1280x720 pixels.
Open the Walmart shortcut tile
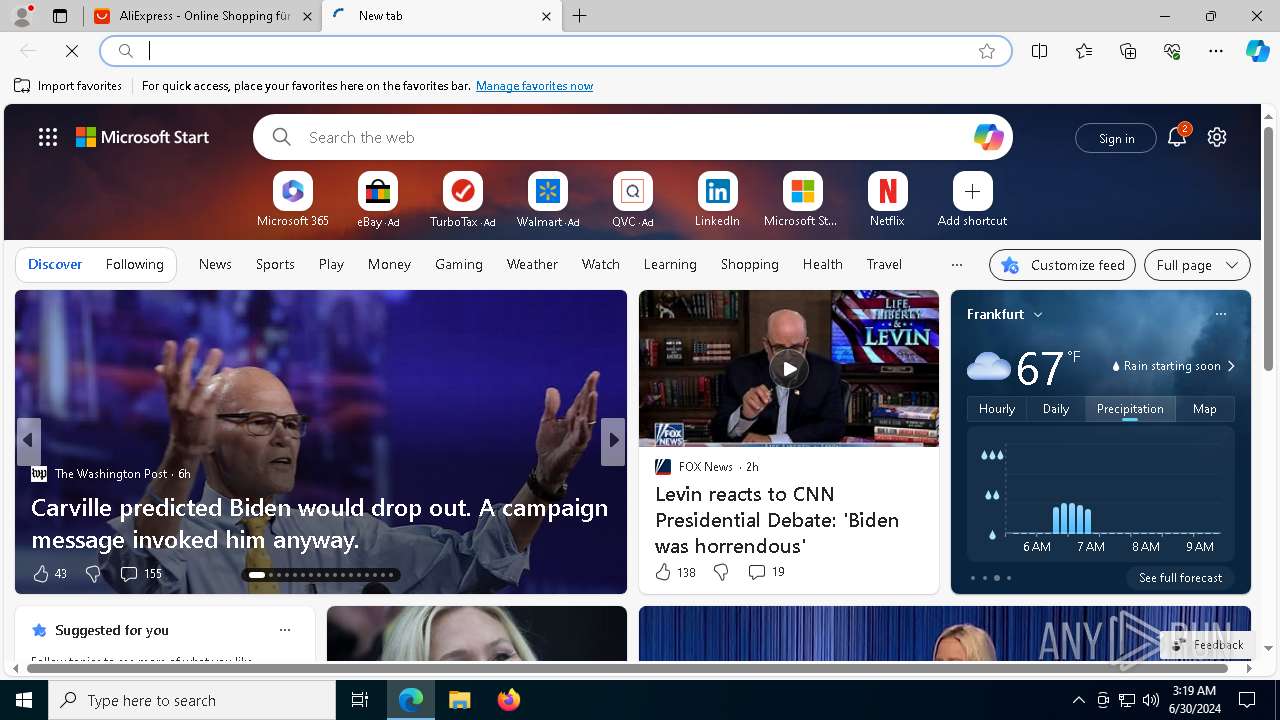pos(547,191)
